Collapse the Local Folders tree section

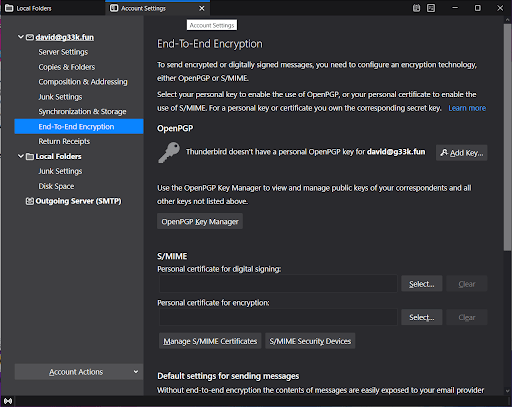click(21, 156)
